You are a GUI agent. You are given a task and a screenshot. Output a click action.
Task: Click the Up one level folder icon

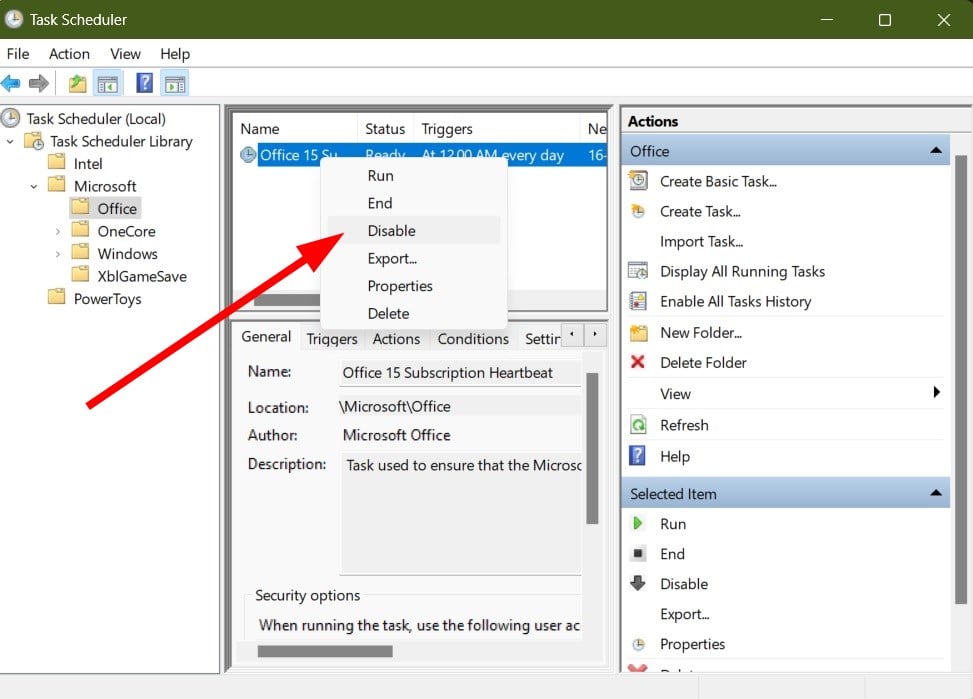coord(78,83)
